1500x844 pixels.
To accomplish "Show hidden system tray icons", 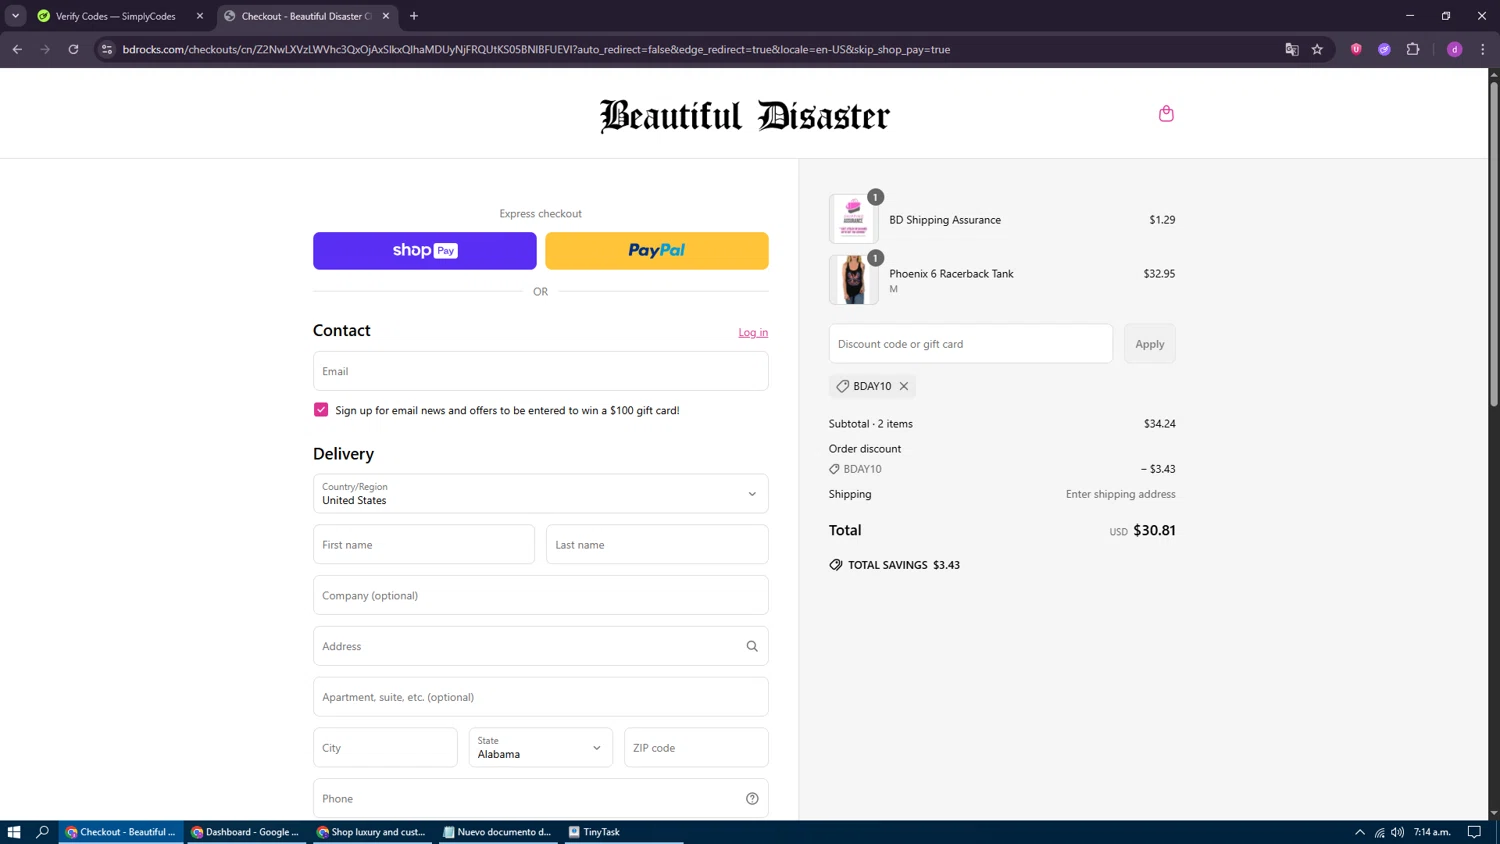I will pos(1359,832).
